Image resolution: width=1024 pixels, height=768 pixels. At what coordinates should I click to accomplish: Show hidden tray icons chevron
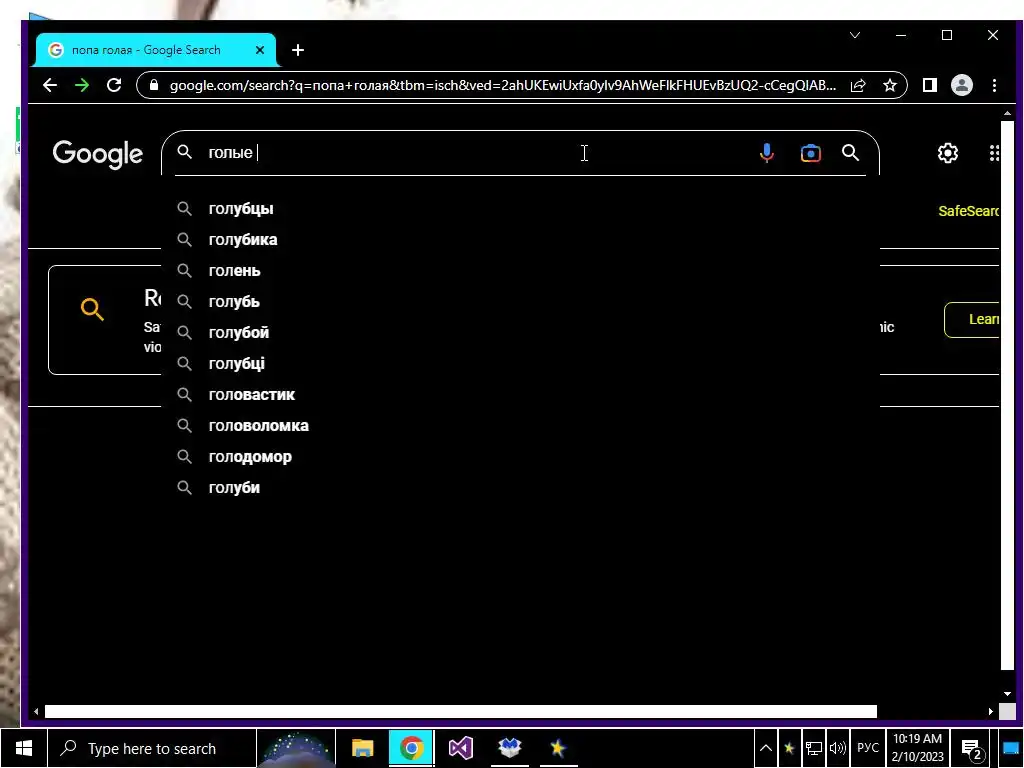coord(765,748)
